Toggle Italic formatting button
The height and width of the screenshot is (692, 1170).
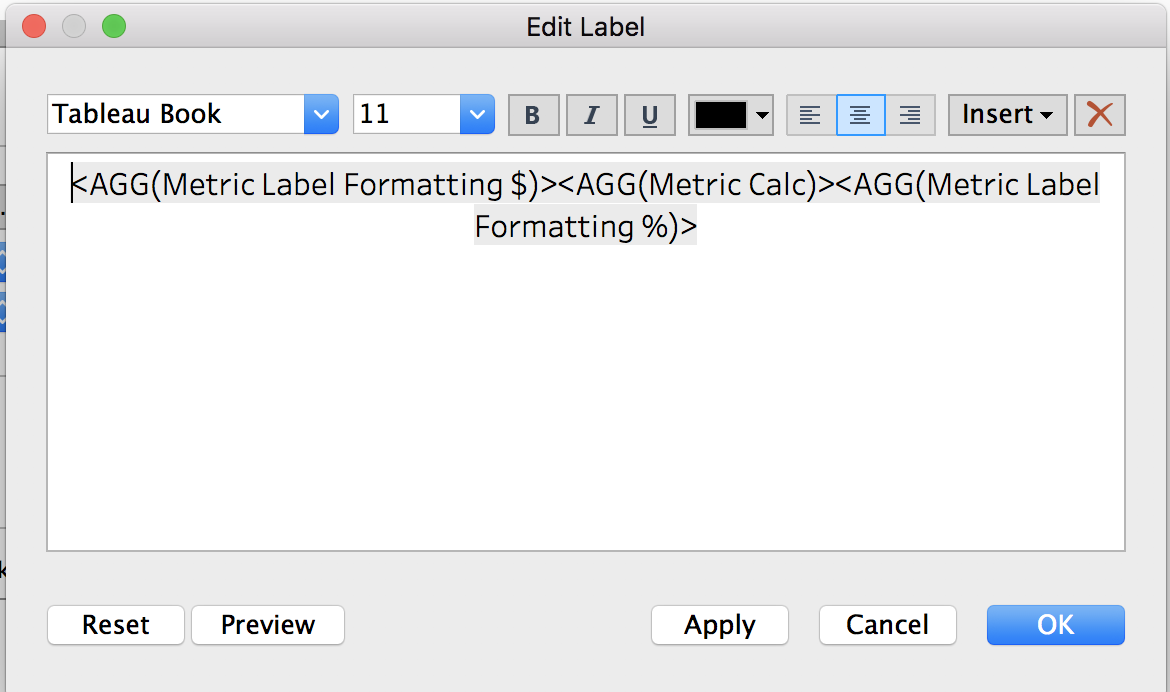pos(591,115)
